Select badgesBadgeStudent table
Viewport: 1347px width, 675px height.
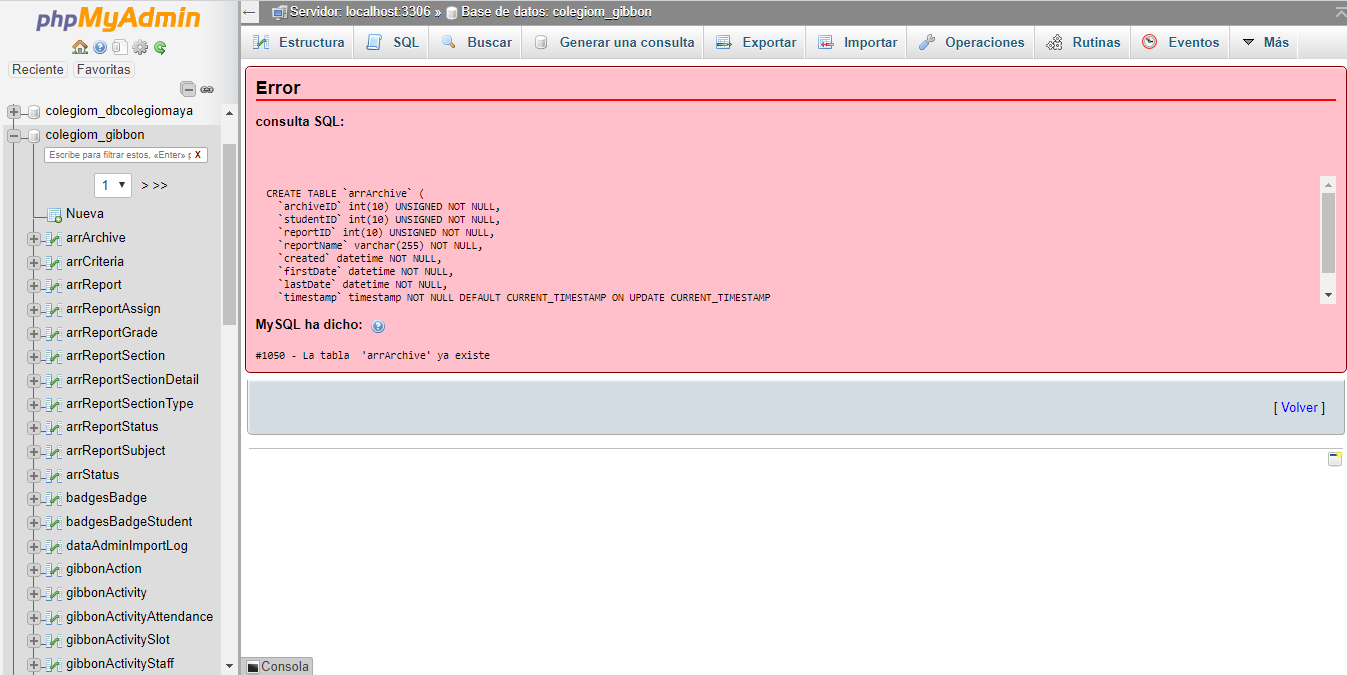click(129, 522)
